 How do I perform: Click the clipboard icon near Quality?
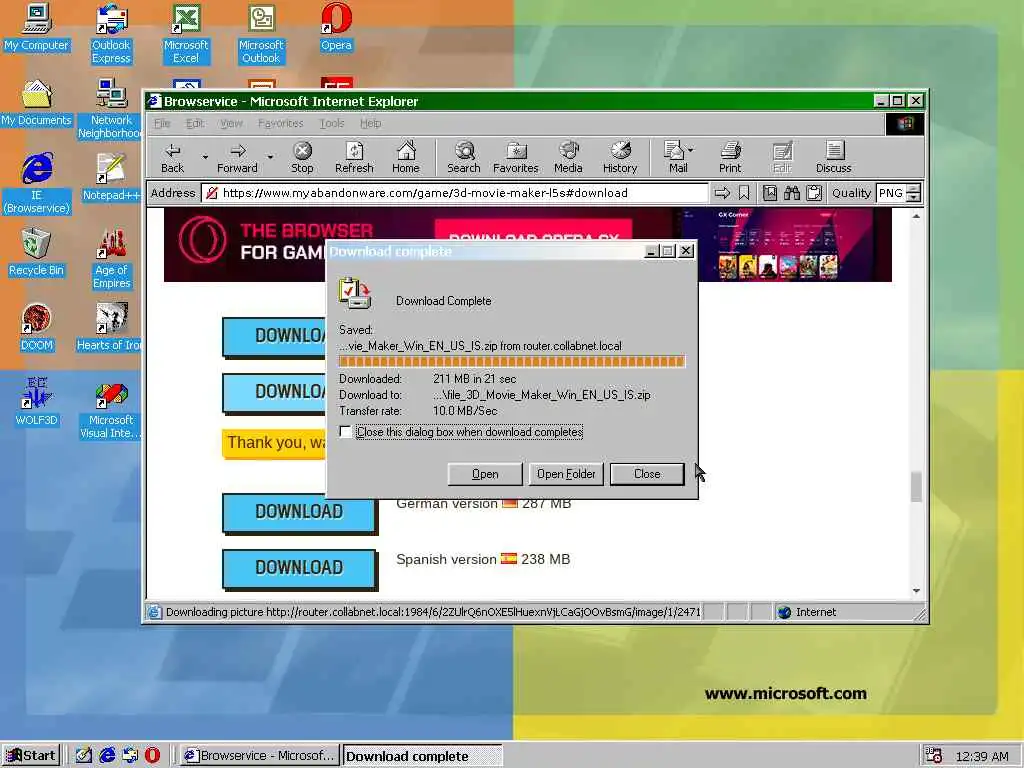point(814,193)
